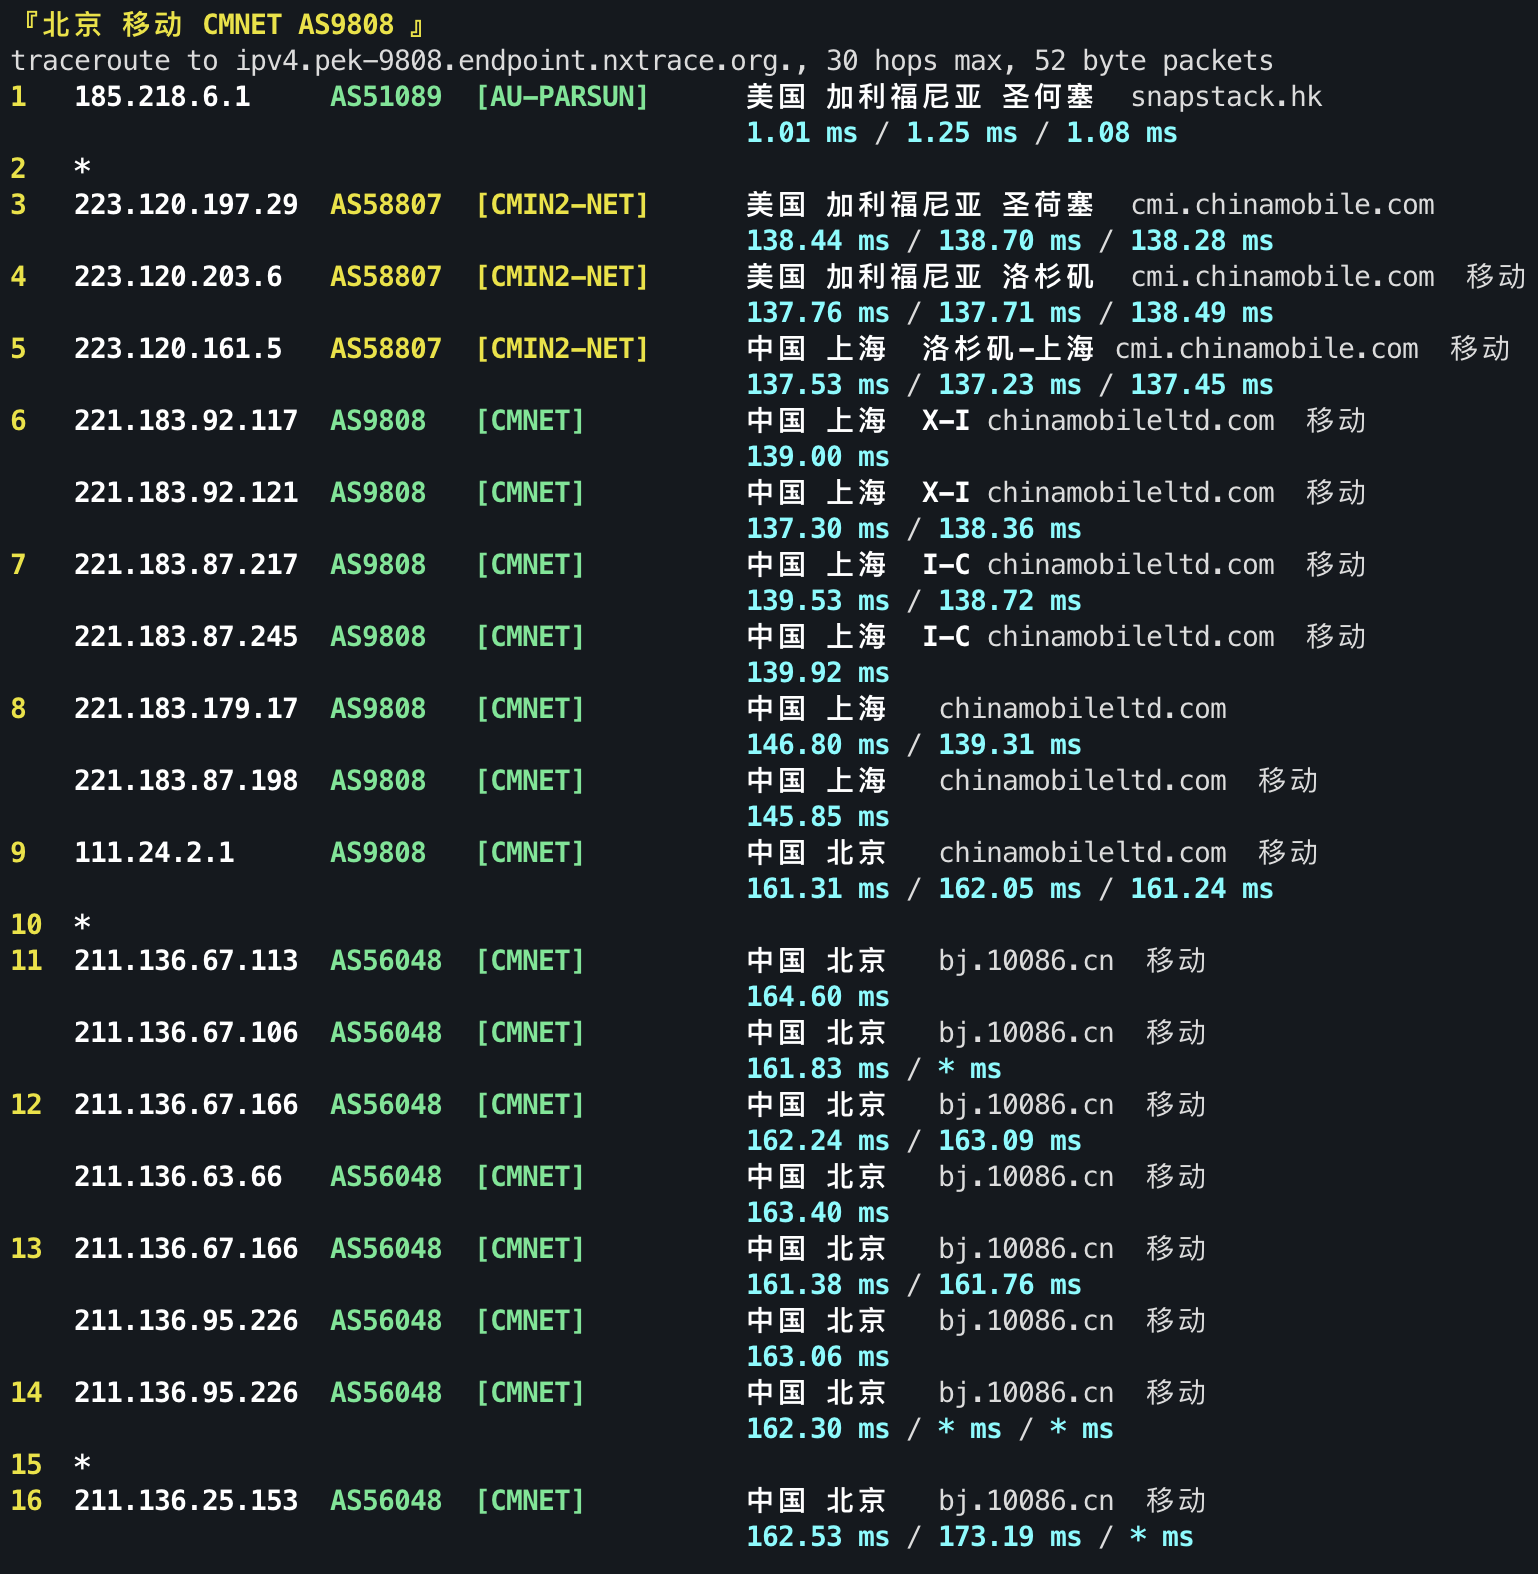Click IP address 221.183.92.121
The height and width of the screenshot is (1574, 1538).
186,493
